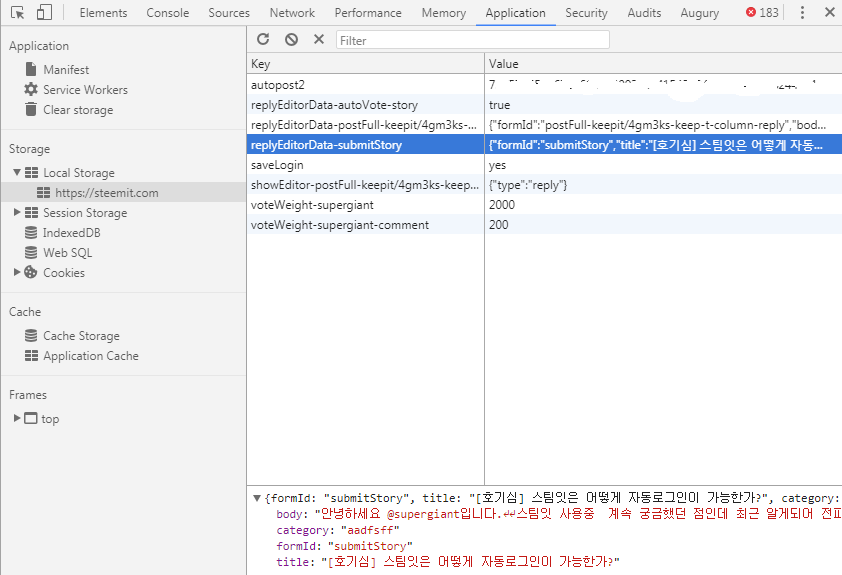Viewport: 842px width, 575px height.
Task: Select replyEditorData-postFull-keepit key row
Action: click(x=366, y=125)
